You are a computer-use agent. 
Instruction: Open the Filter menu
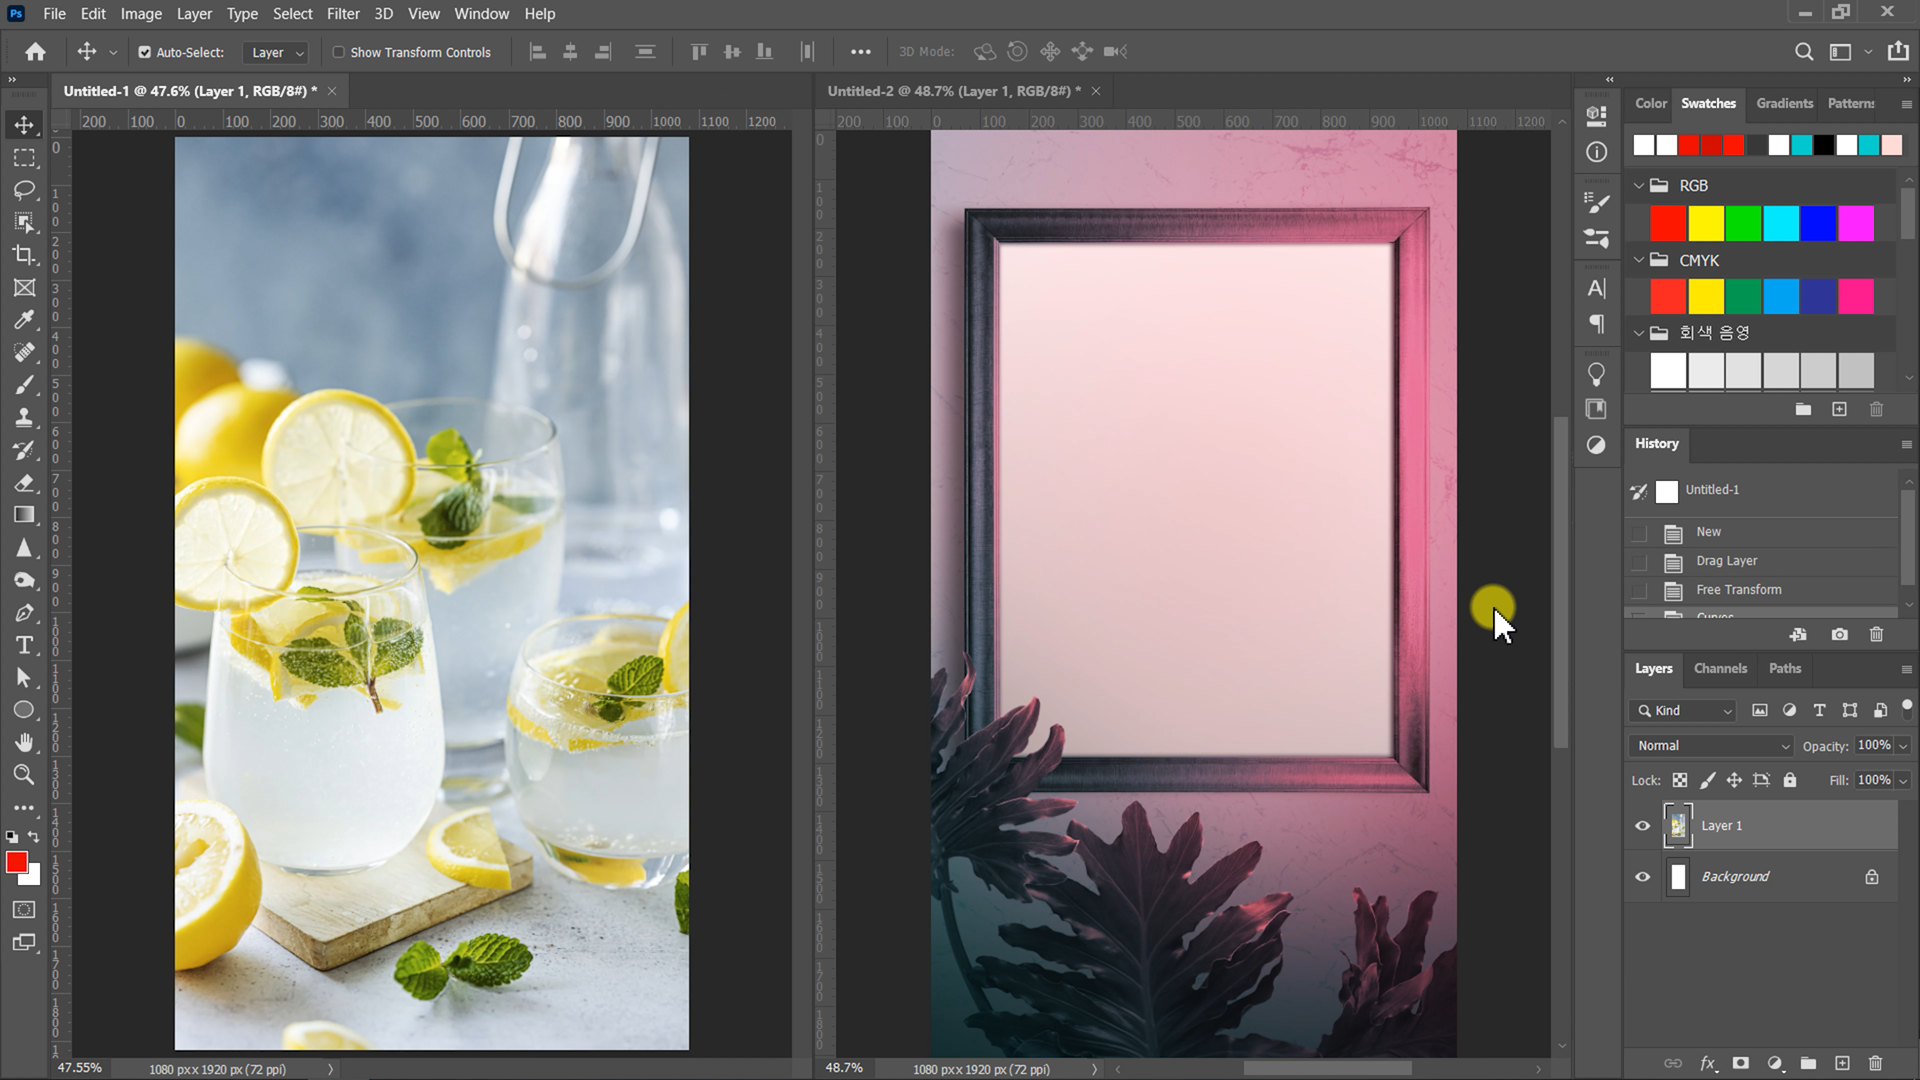[x=342, y=14]
